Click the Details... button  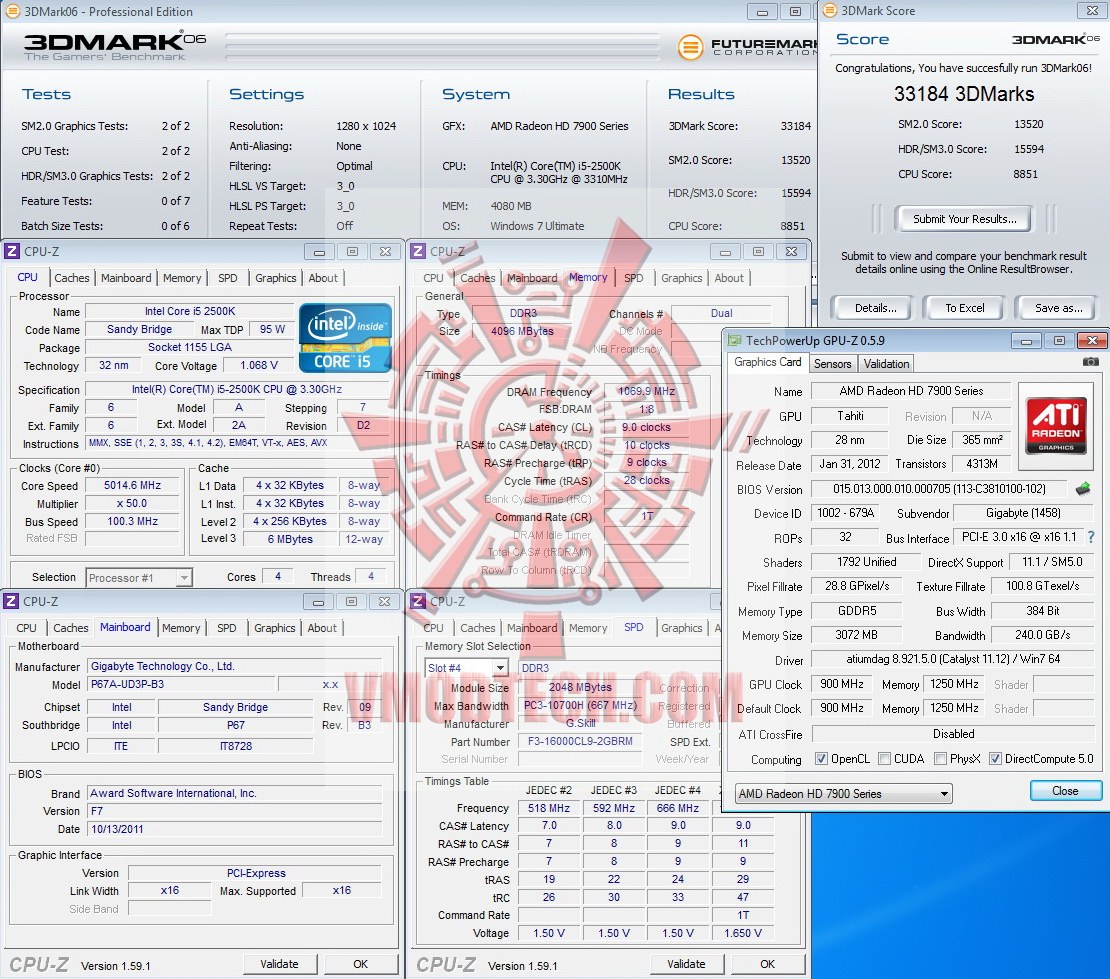click(876, 308)
